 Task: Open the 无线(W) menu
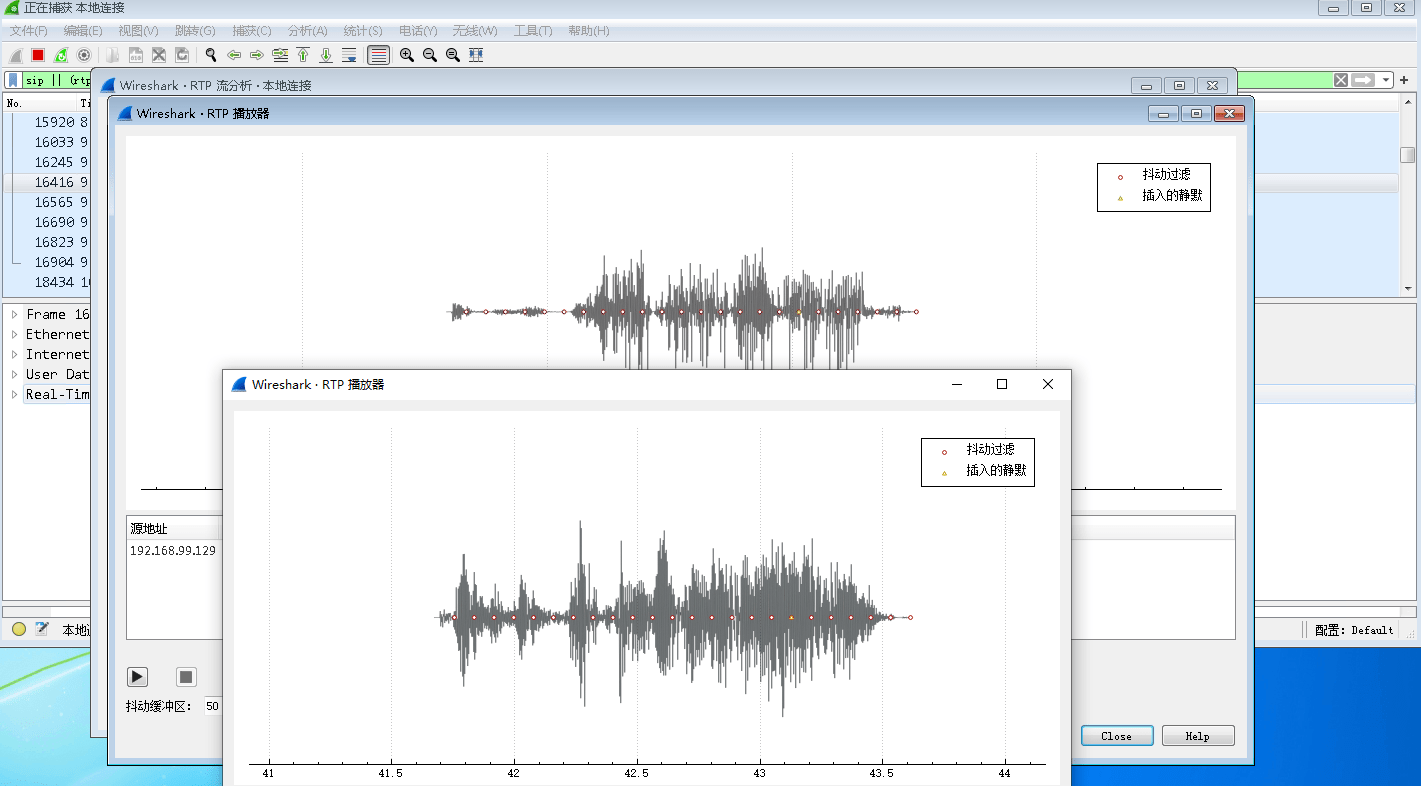(x=475, y=31)
